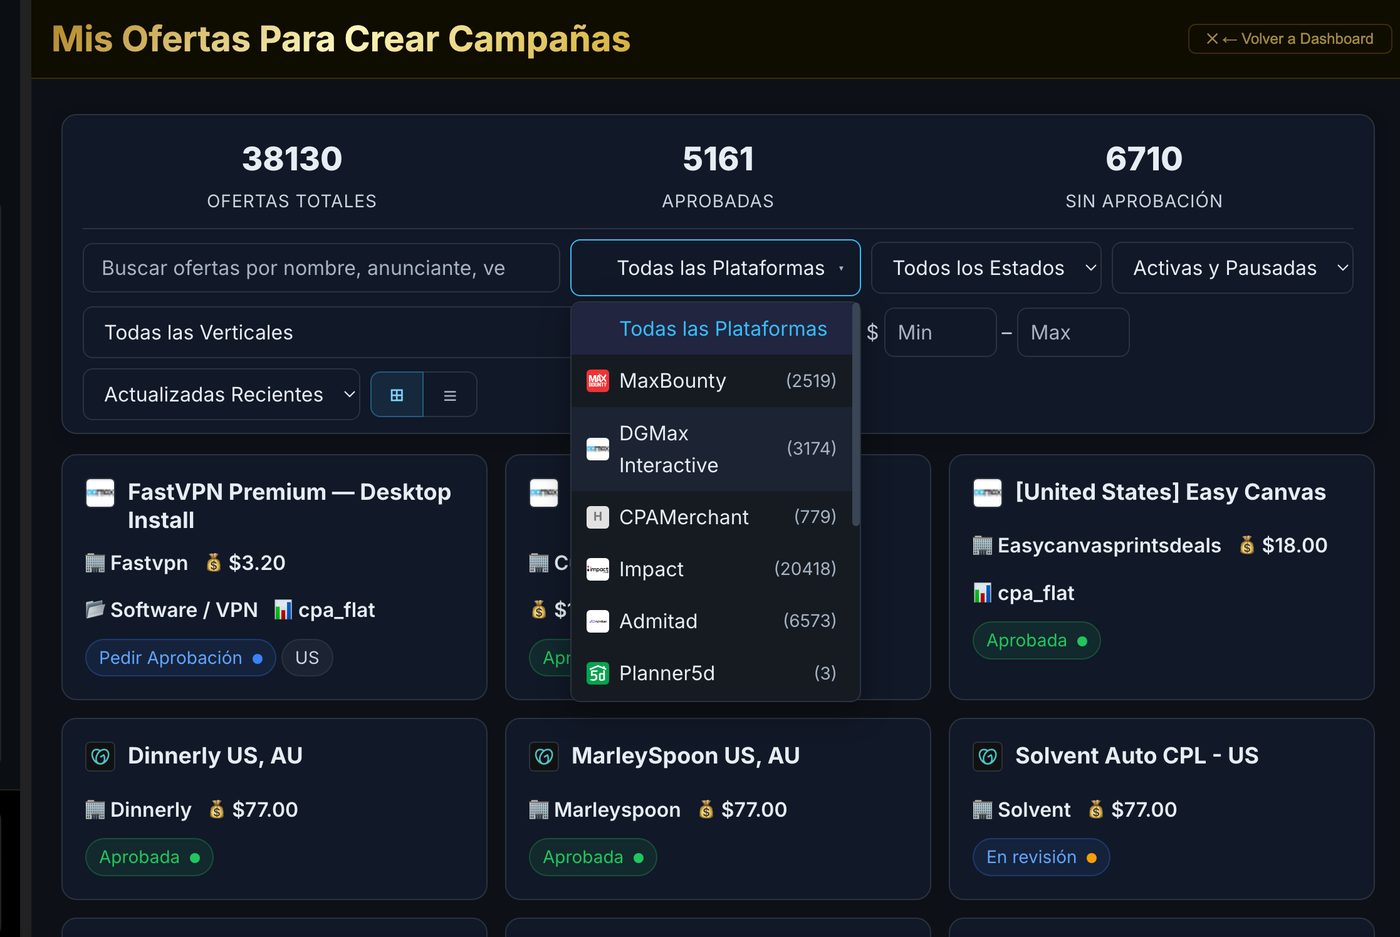Click building icon next to Easycanvasprintsdeals
The height and width of the screenshot is (937, 1400).
pos(982,545)
